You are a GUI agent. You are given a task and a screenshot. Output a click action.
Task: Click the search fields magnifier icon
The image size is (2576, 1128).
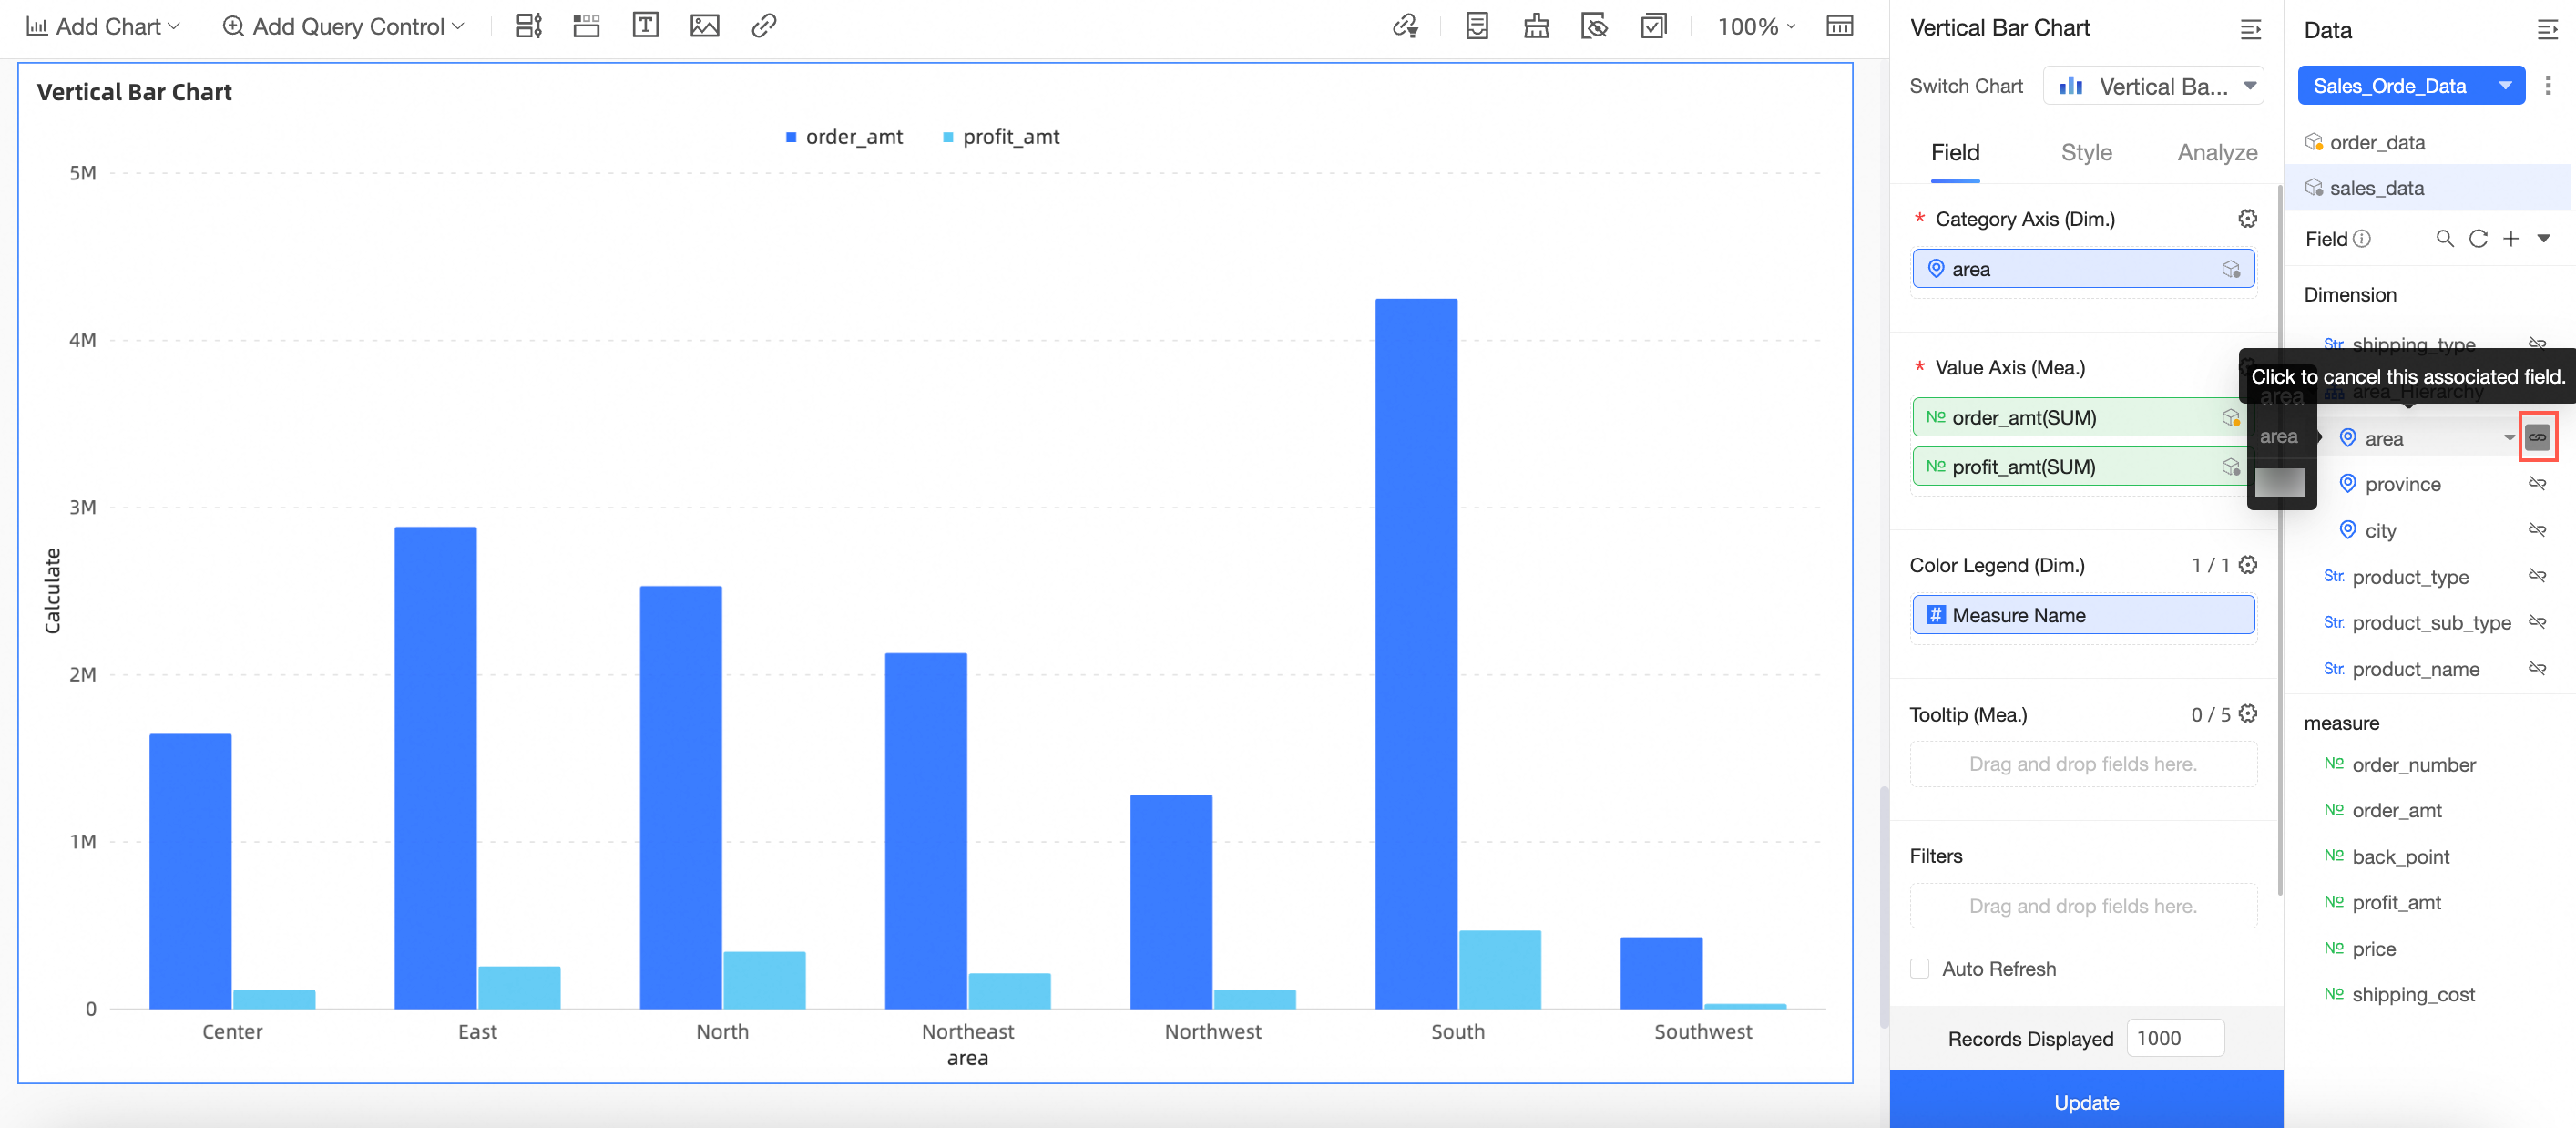point(2444,239)
